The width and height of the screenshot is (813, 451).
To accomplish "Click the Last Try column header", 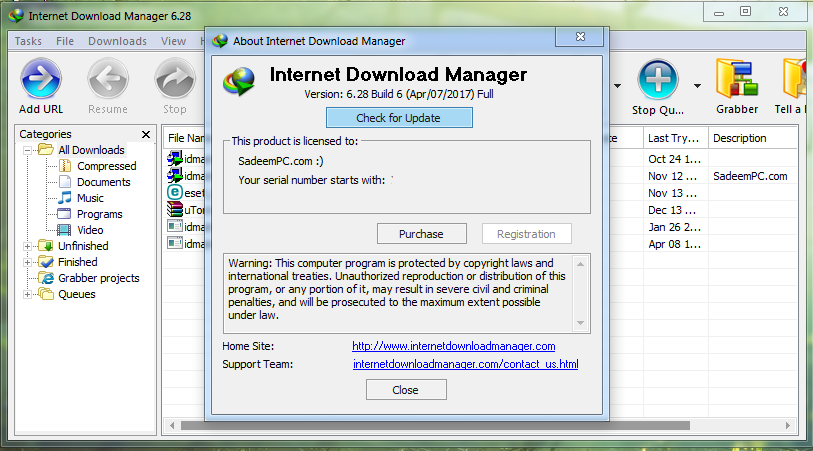I will (676, 138).
